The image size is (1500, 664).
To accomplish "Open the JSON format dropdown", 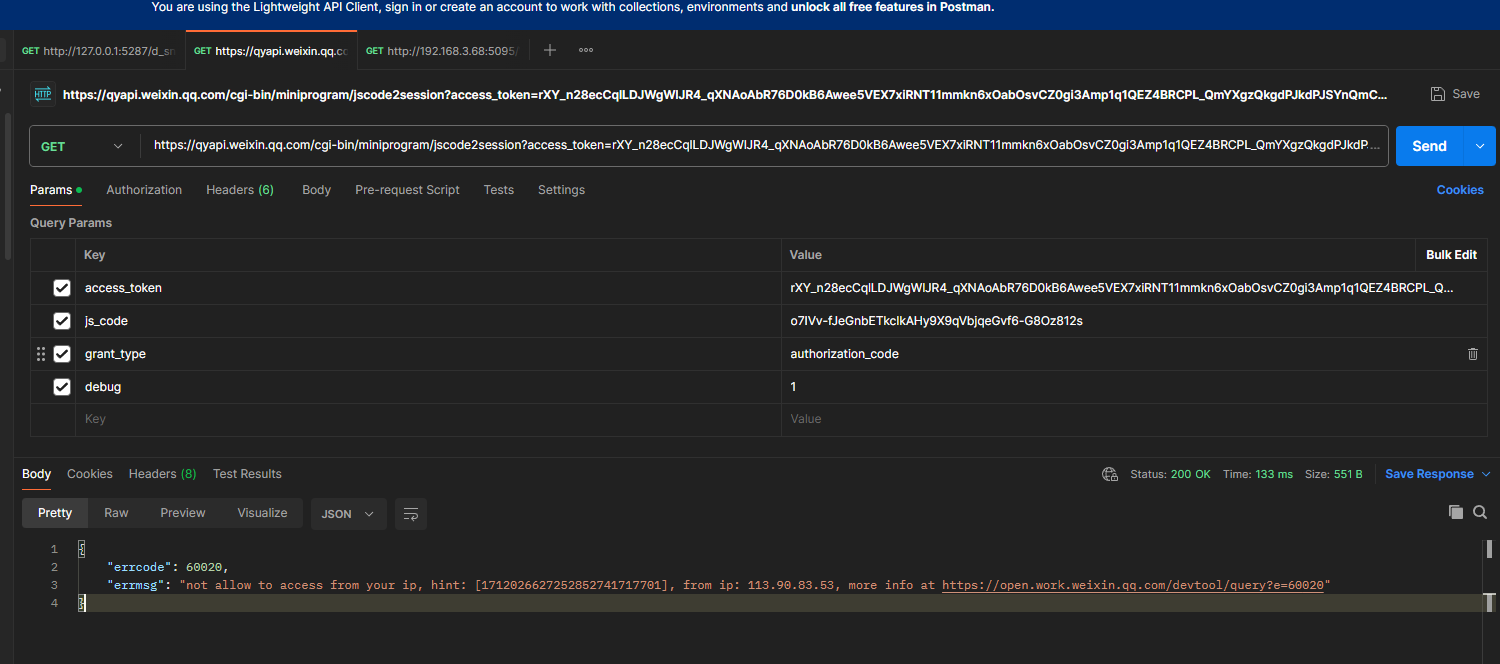I will click(348, 514).
